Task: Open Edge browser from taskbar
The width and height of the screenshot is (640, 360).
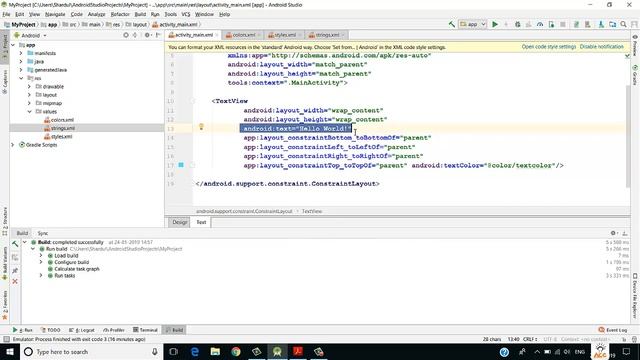Action: click(195, 351)
